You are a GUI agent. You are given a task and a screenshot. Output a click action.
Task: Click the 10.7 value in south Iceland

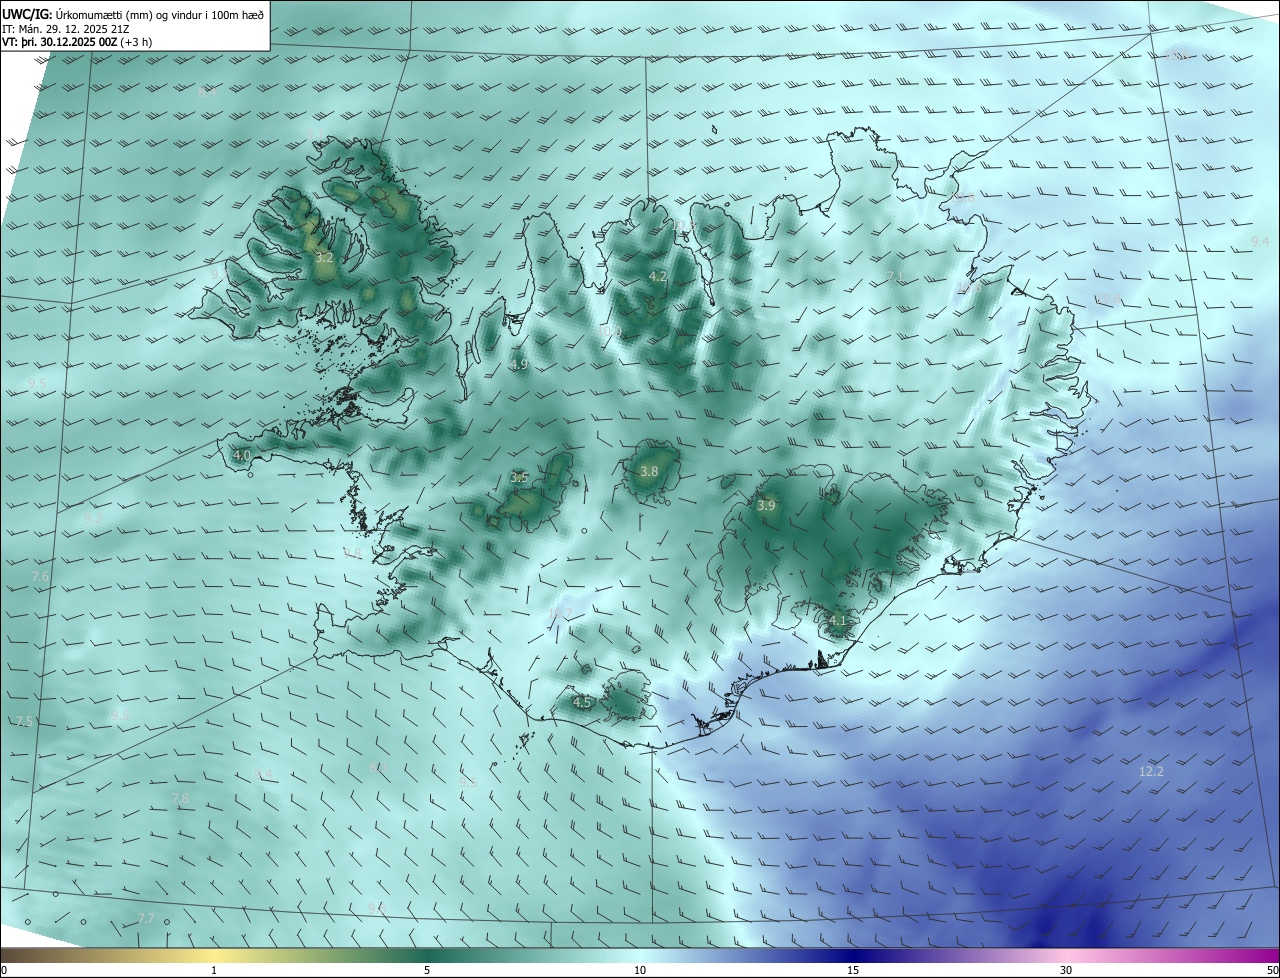pyautogui.click(x=561, y=614)
